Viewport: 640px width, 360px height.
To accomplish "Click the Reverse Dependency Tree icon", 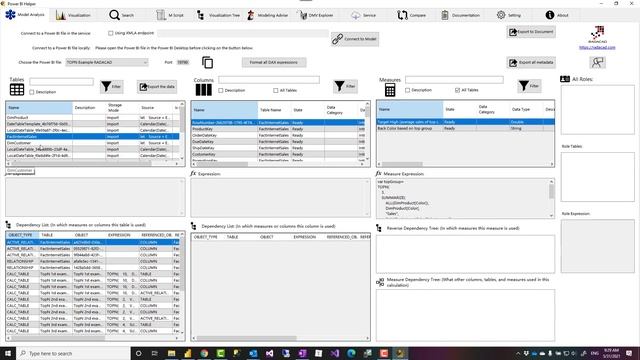I will (379, 229).
